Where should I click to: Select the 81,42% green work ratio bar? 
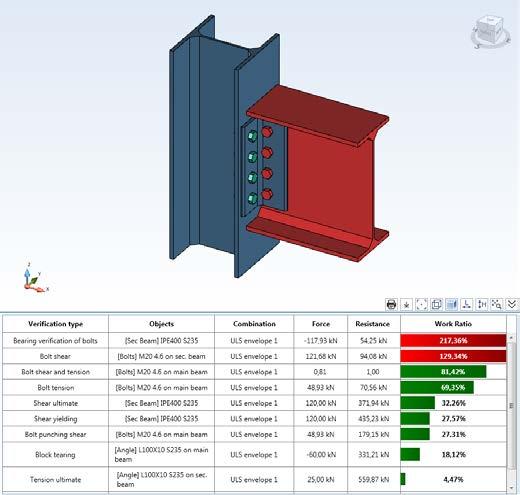[444, 372]
